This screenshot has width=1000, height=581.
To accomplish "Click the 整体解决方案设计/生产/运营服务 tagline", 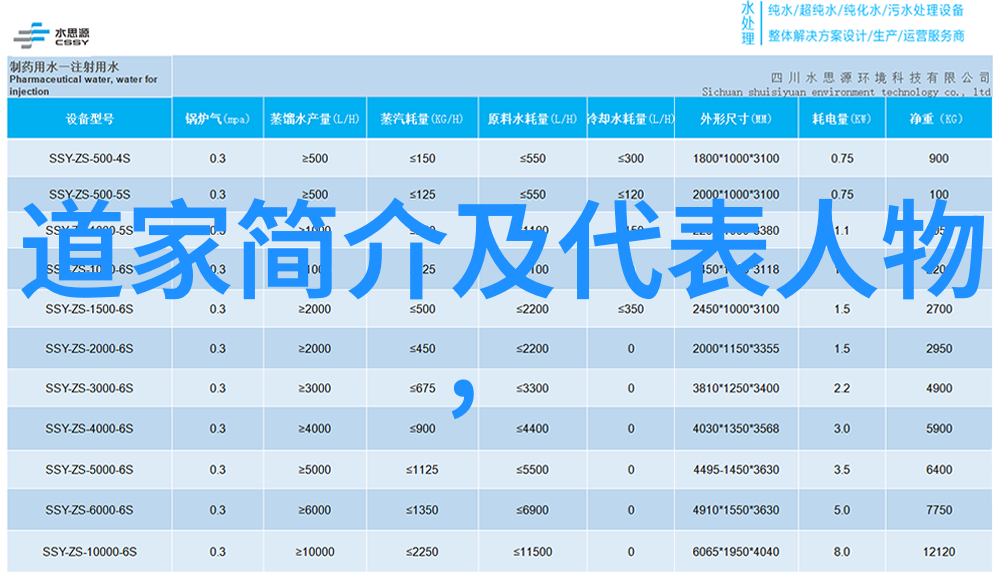I will point(866,36).
